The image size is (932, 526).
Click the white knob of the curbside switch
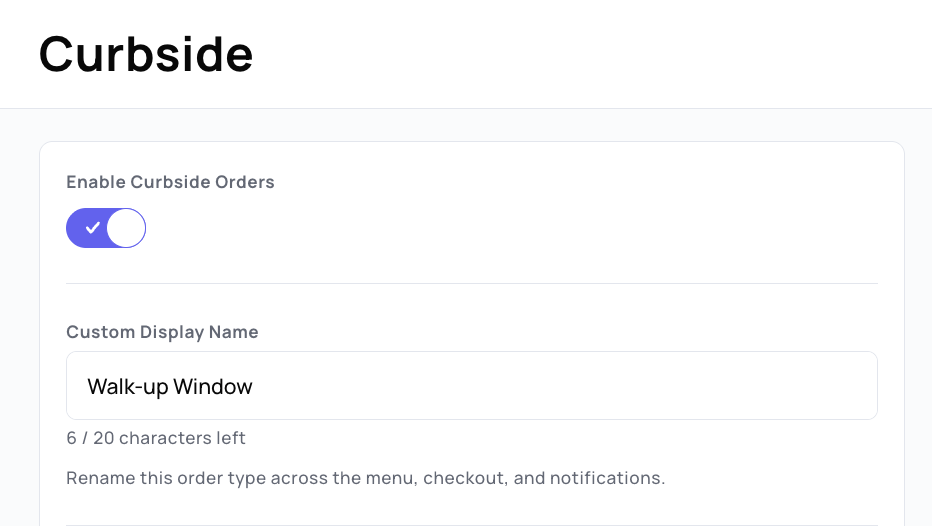pyautogui.click(x=126, y=228)
